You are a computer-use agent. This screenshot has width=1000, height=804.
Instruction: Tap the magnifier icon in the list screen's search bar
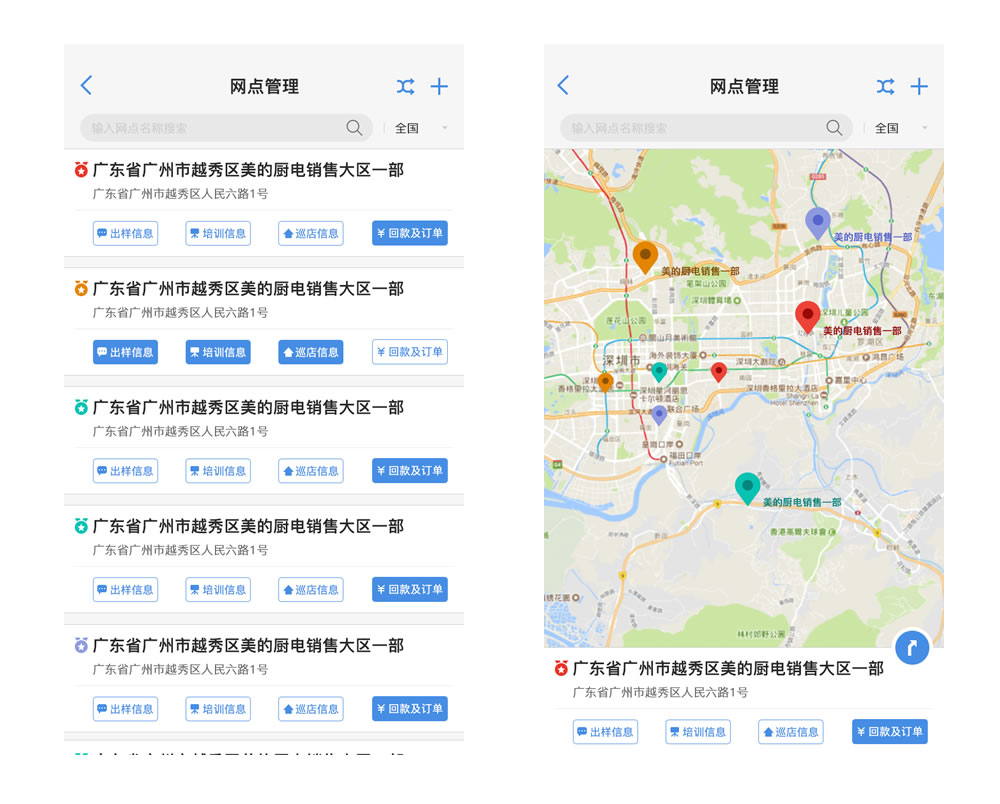[x=355, y=128]
